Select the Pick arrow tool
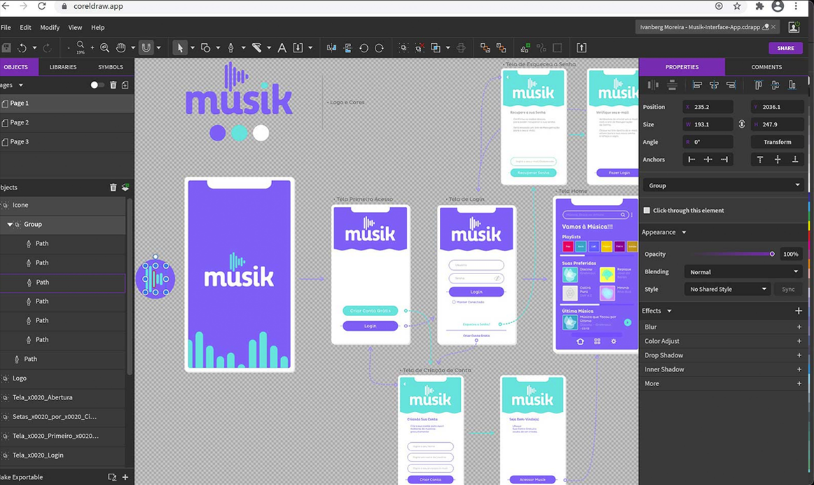Screen dimensions: 814x485 (180, 48)
